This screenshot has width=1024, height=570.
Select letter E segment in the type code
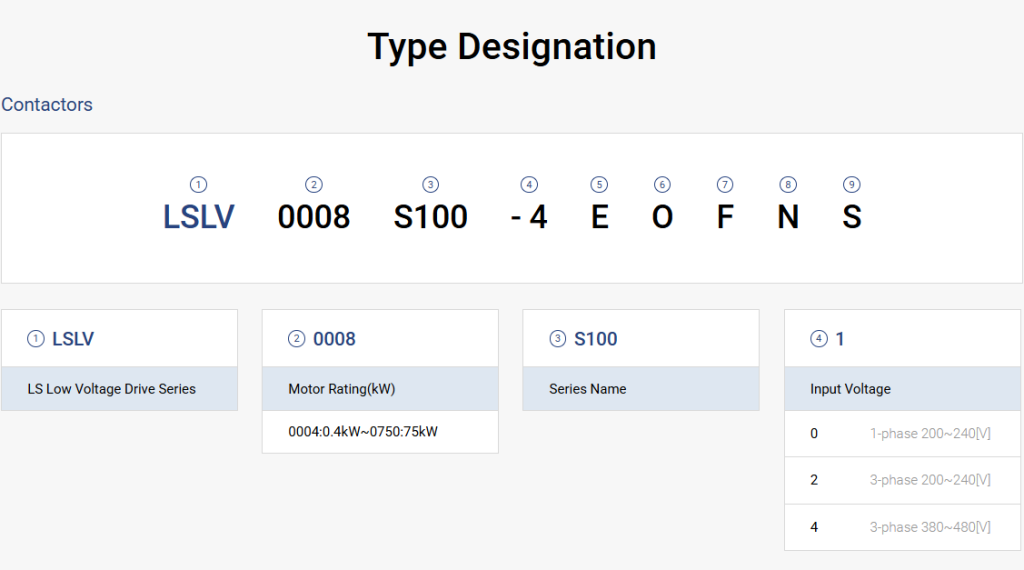tap(600, 217)
